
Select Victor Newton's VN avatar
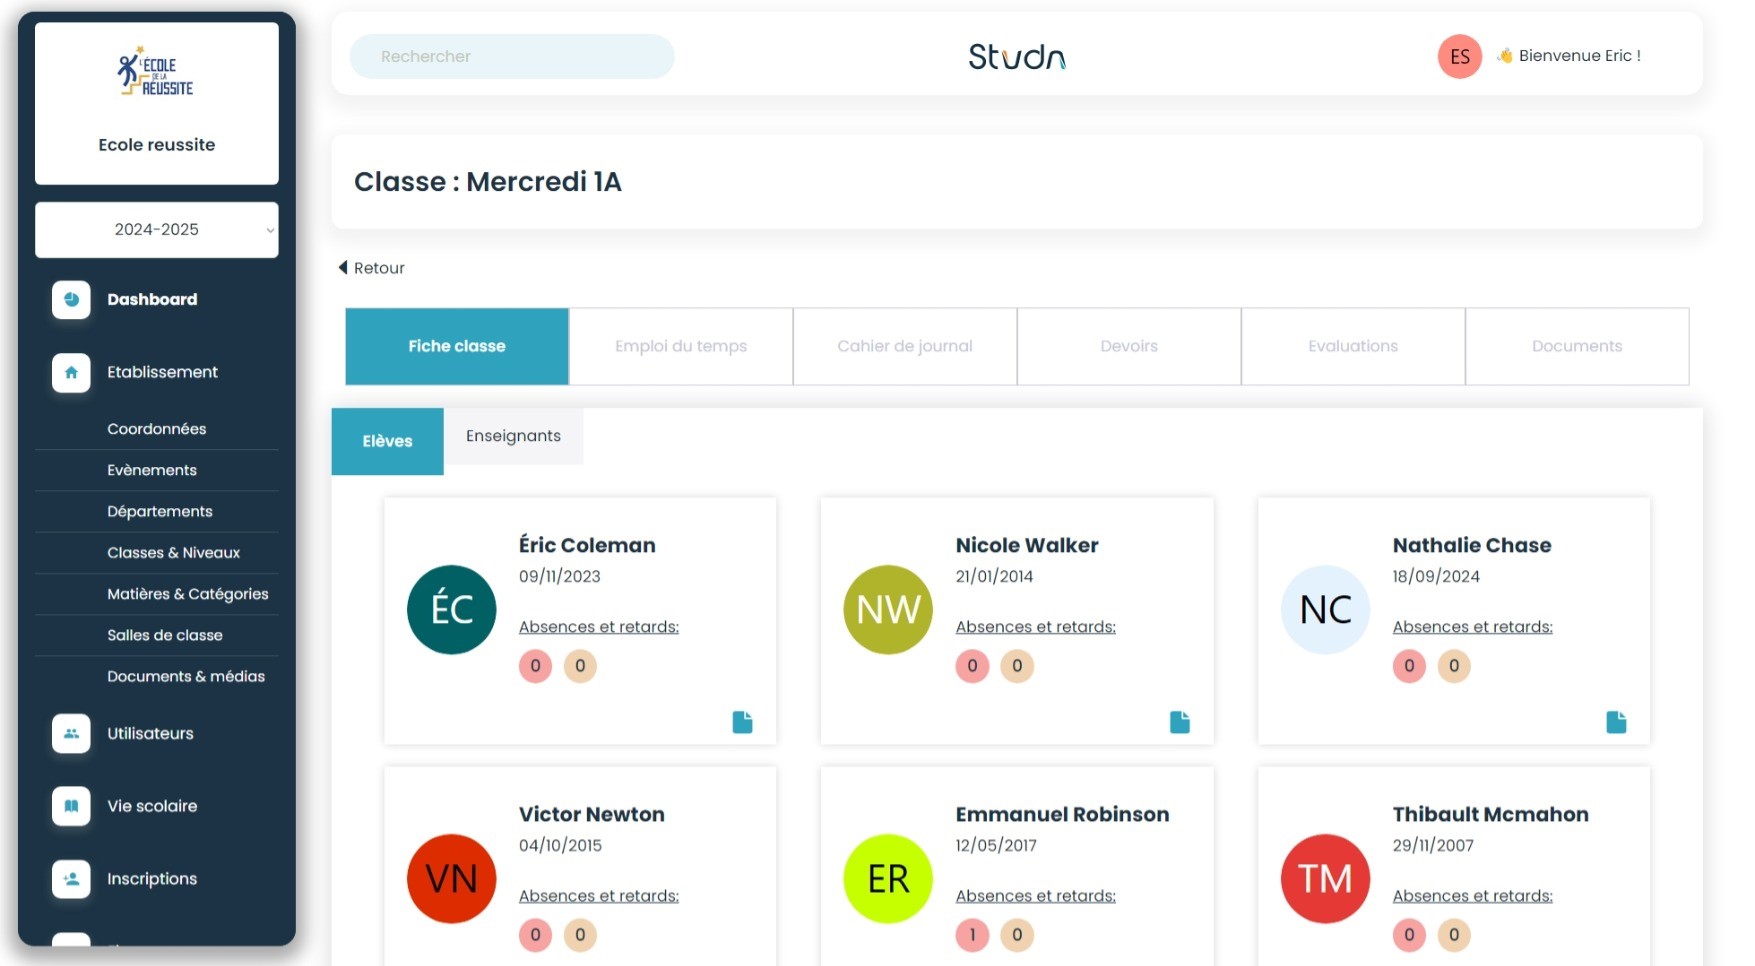(x=451, y=878)
